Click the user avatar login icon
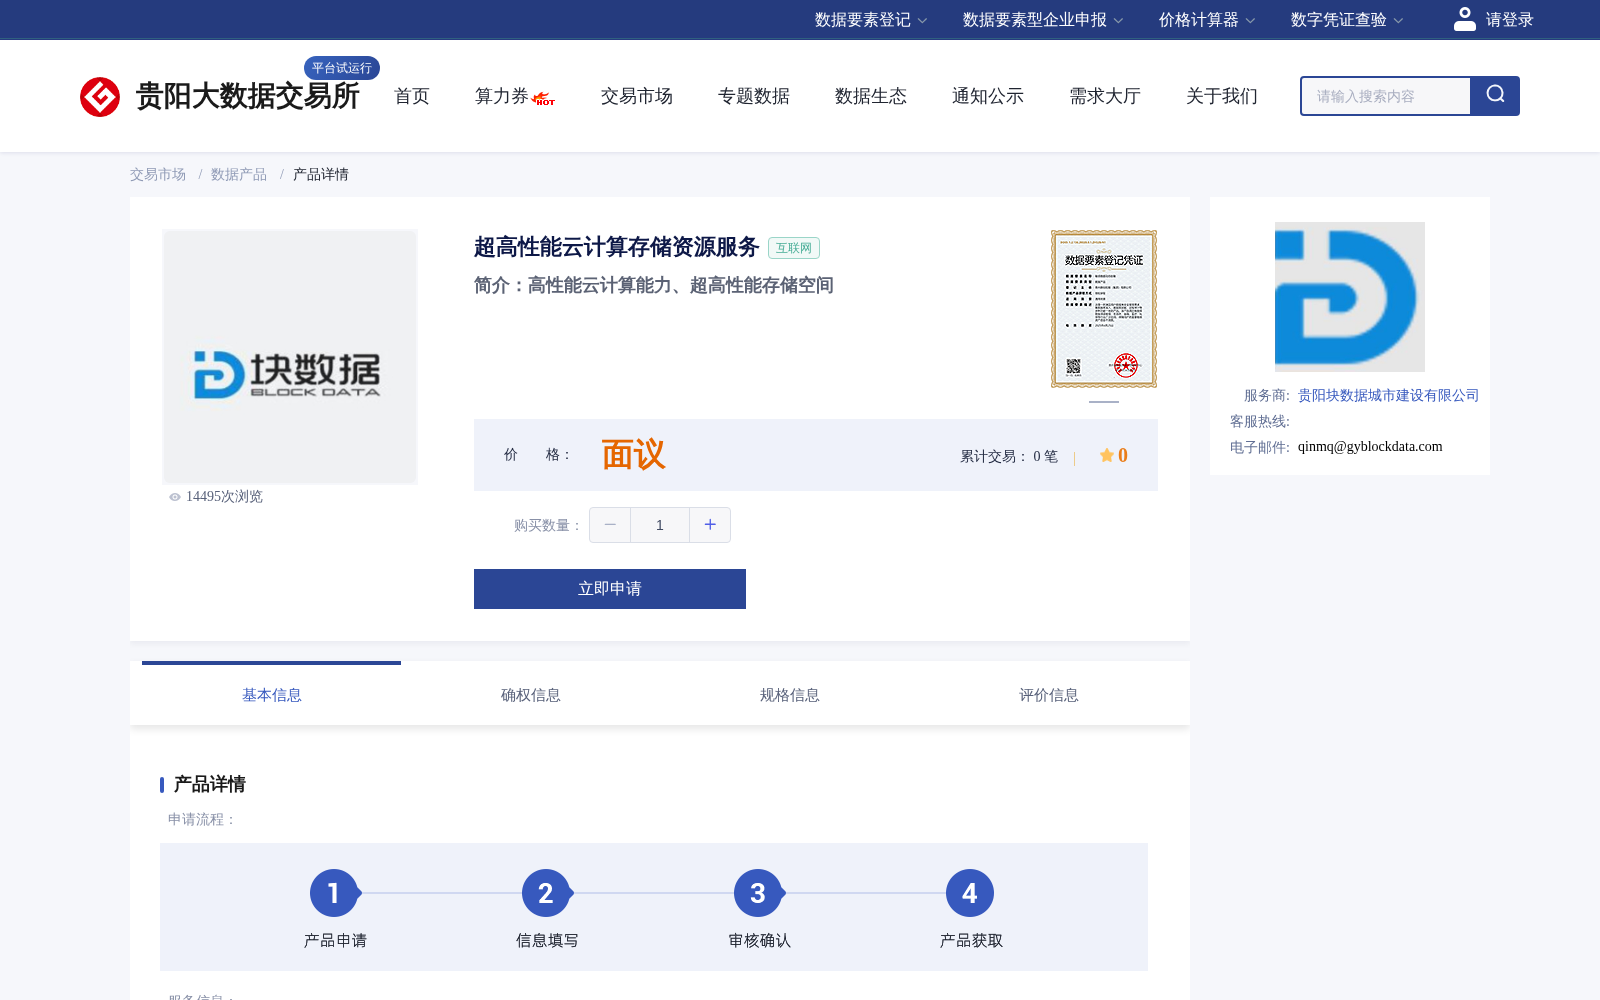This screenshot has height=1000, width=1600. [1464, 19]
